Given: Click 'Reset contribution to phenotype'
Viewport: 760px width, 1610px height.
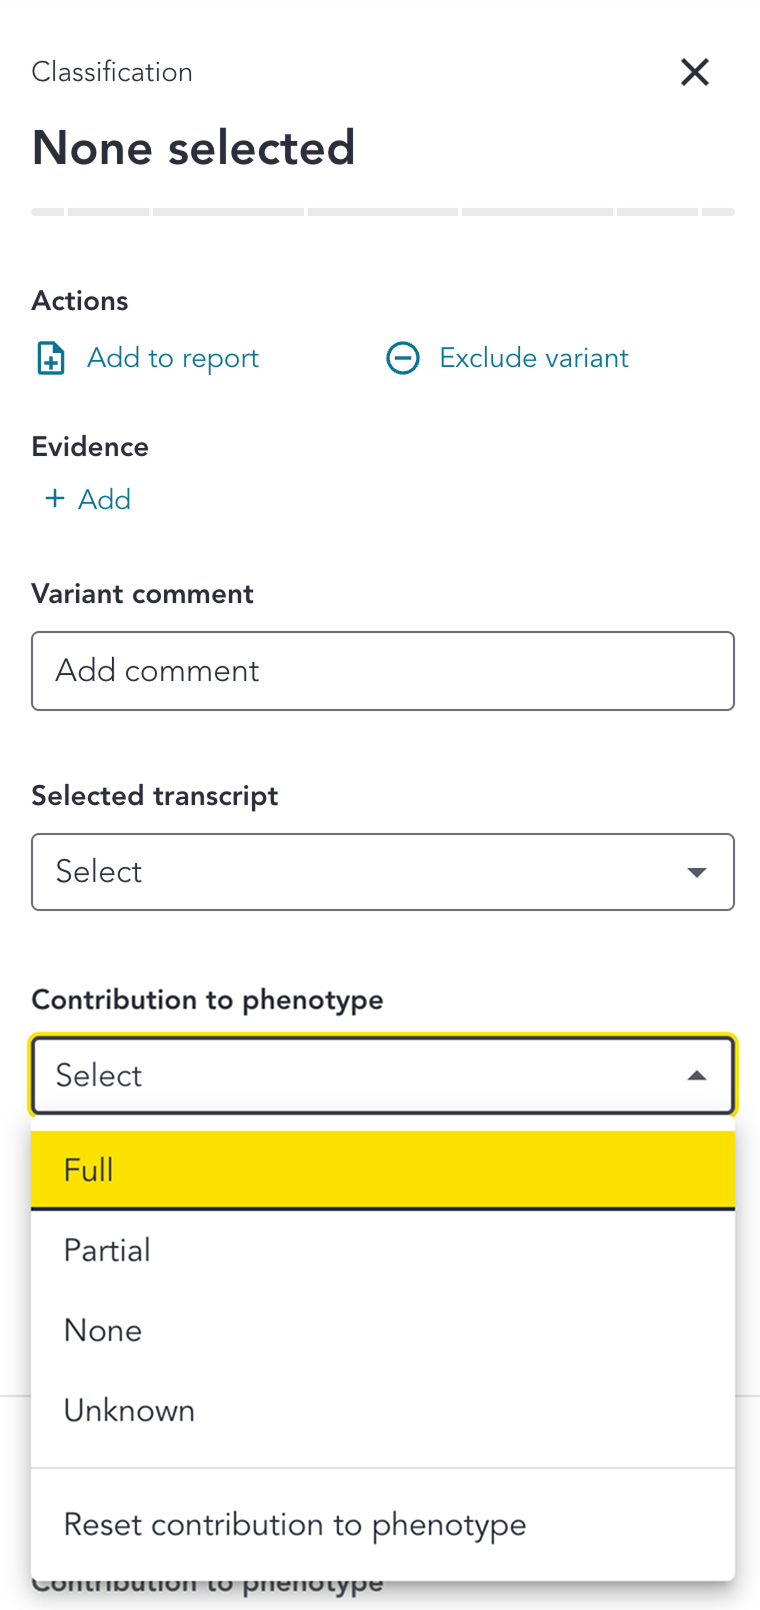Looking at the screenshot, I should tap(382, 1525).
